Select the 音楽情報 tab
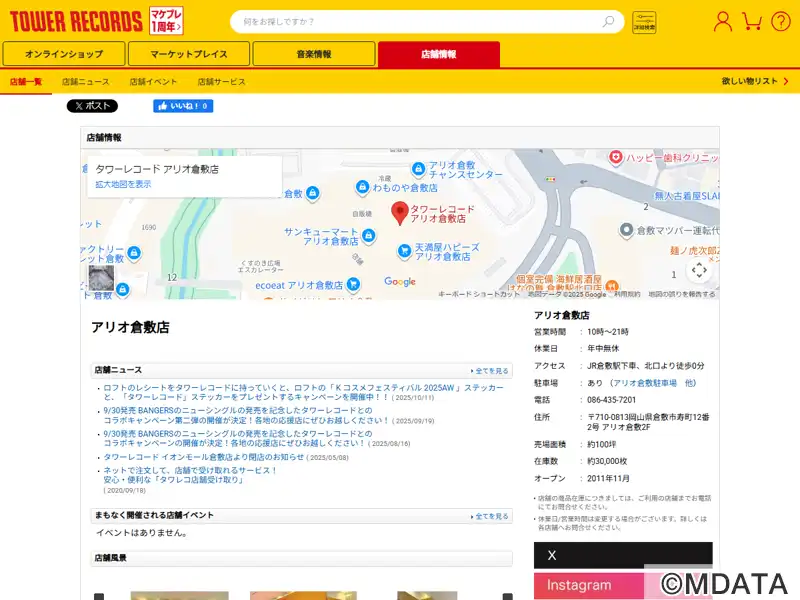The image size is (800, 600). [x=313, y=54]
